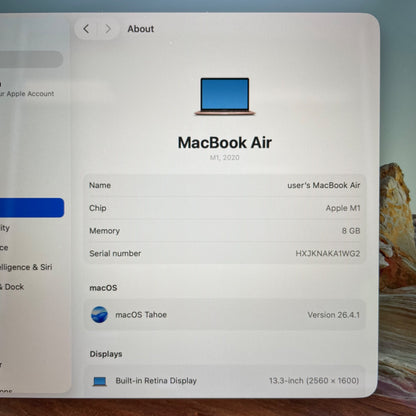Click the sidebar search field

[32, 59]
